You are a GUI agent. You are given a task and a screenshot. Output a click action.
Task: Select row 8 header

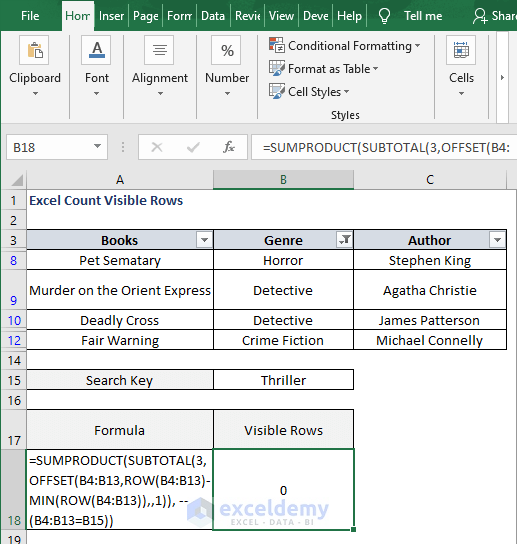click(x=14, y=260)
